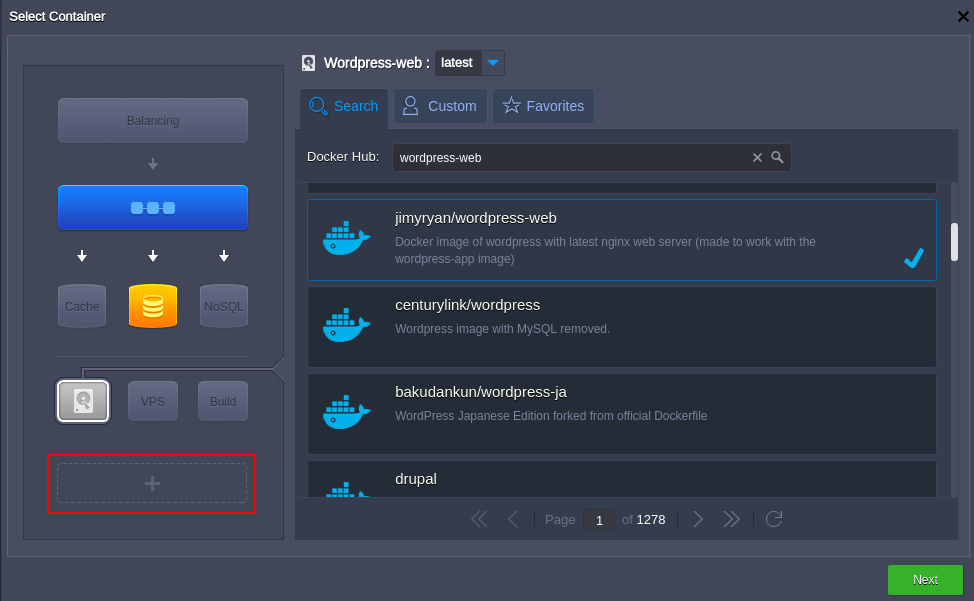The width and height of the screenshot is (974, 601).
Task: Click the page number field
Action: click(x=599, y=520)
